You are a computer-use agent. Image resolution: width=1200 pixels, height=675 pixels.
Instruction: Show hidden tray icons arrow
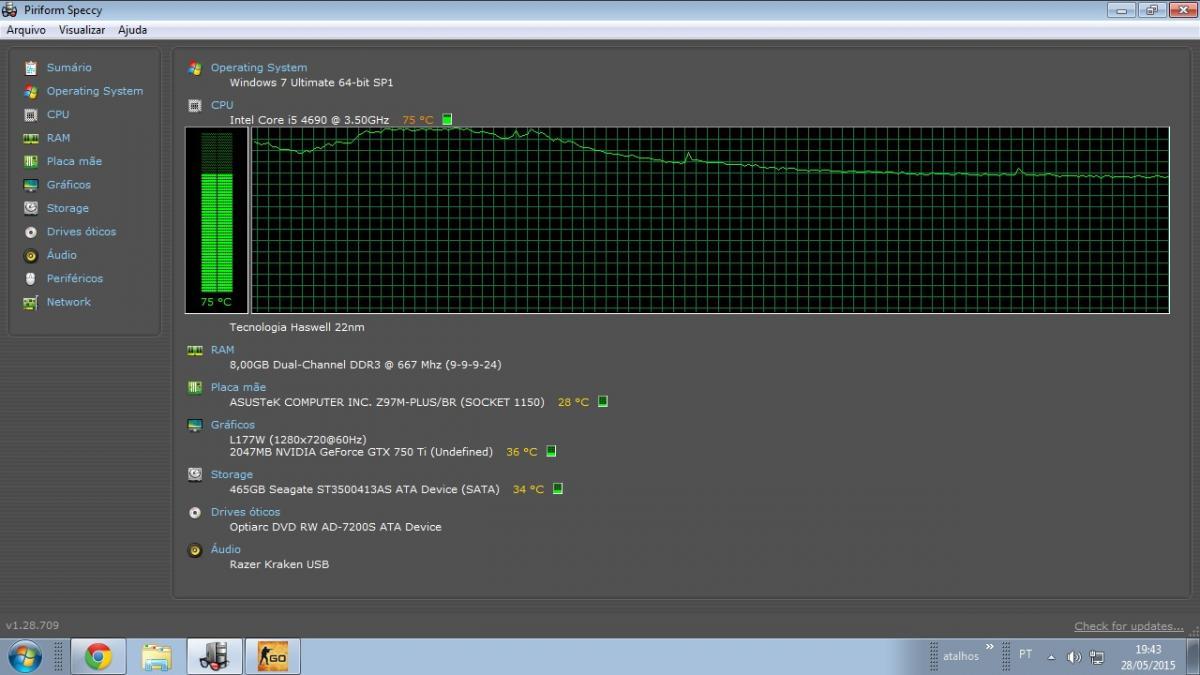coord(1051,657)
